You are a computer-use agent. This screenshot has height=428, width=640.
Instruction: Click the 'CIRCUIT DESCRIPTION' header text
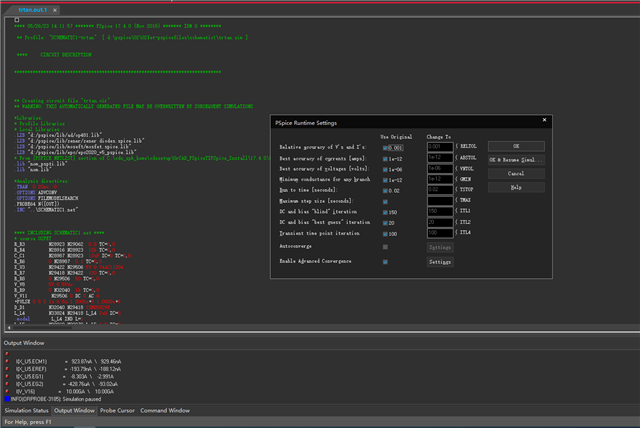(66, 55)
